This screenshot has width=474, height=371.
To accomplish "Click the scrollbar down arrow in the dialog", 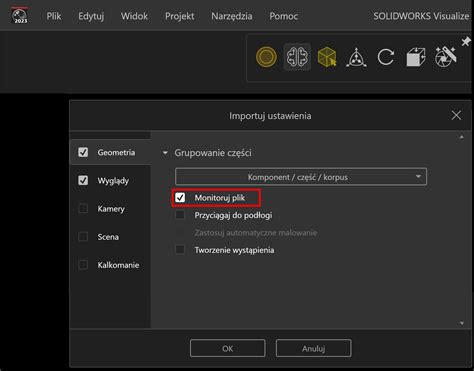I will pyautogui.click(x=462, y=323).
